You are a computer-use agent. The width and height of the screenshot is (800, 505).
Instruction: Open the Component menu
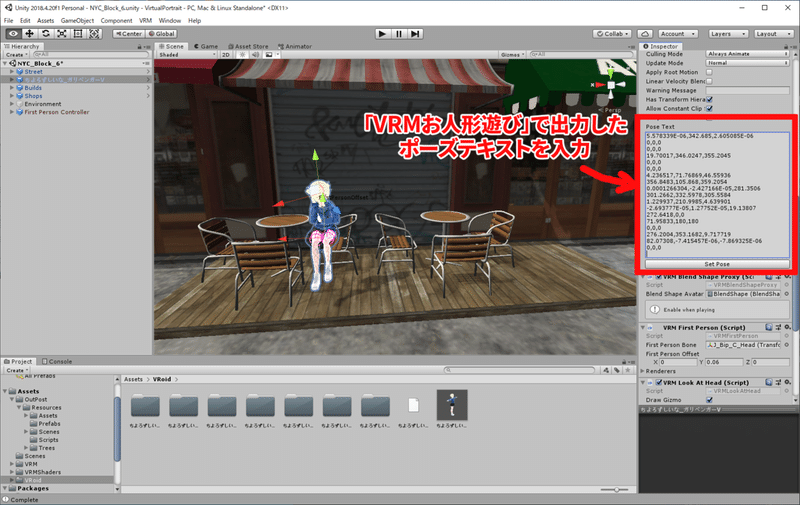[x=116, y=21]
